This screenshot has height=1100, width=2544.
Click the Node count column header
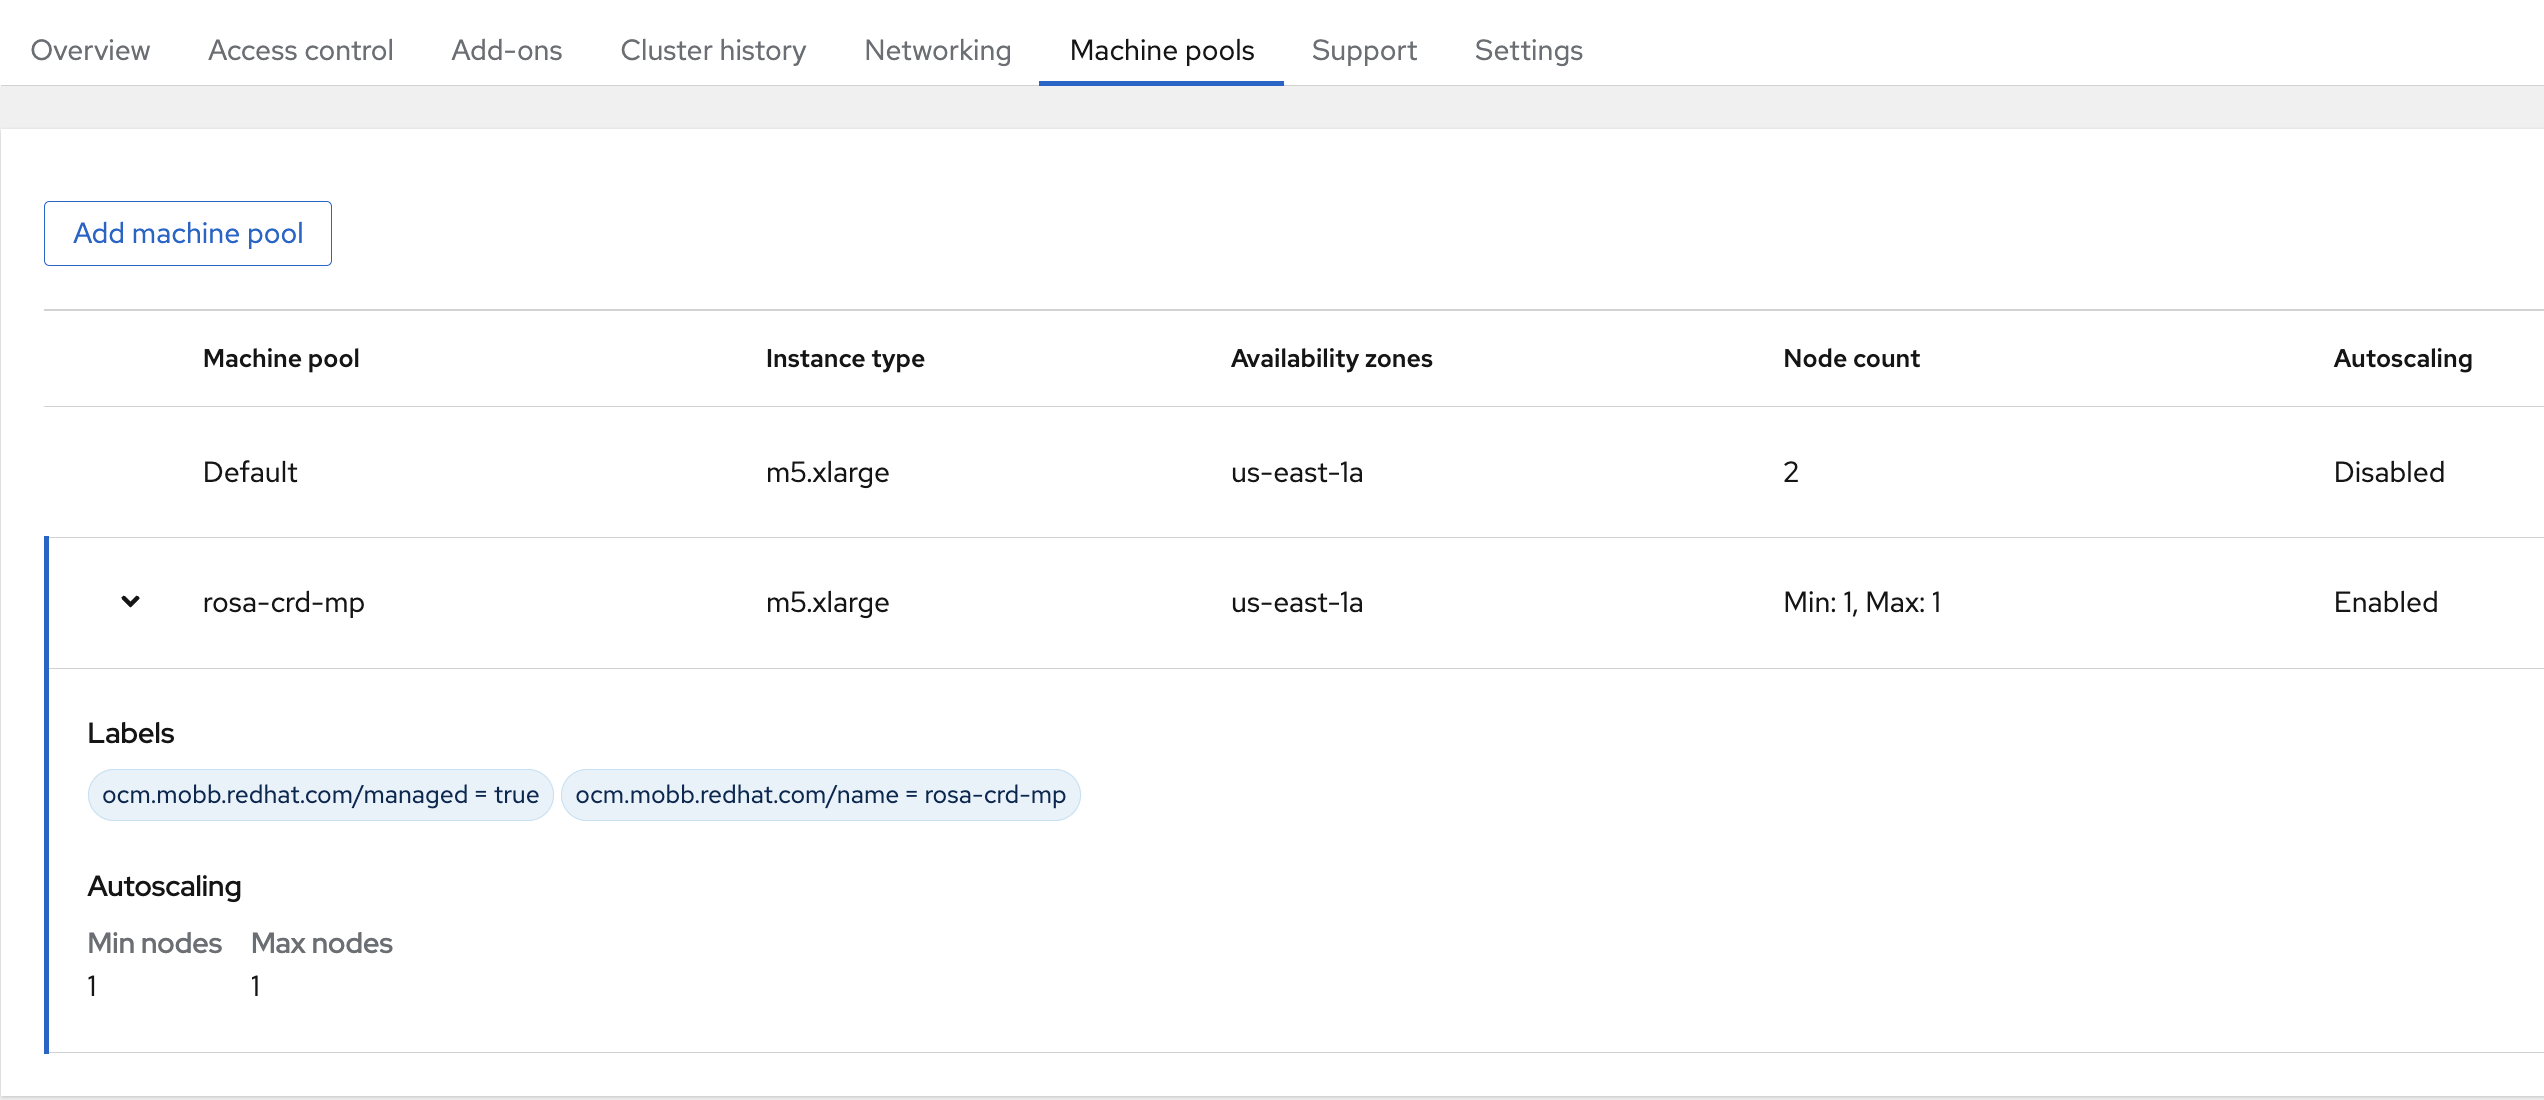1851,358
